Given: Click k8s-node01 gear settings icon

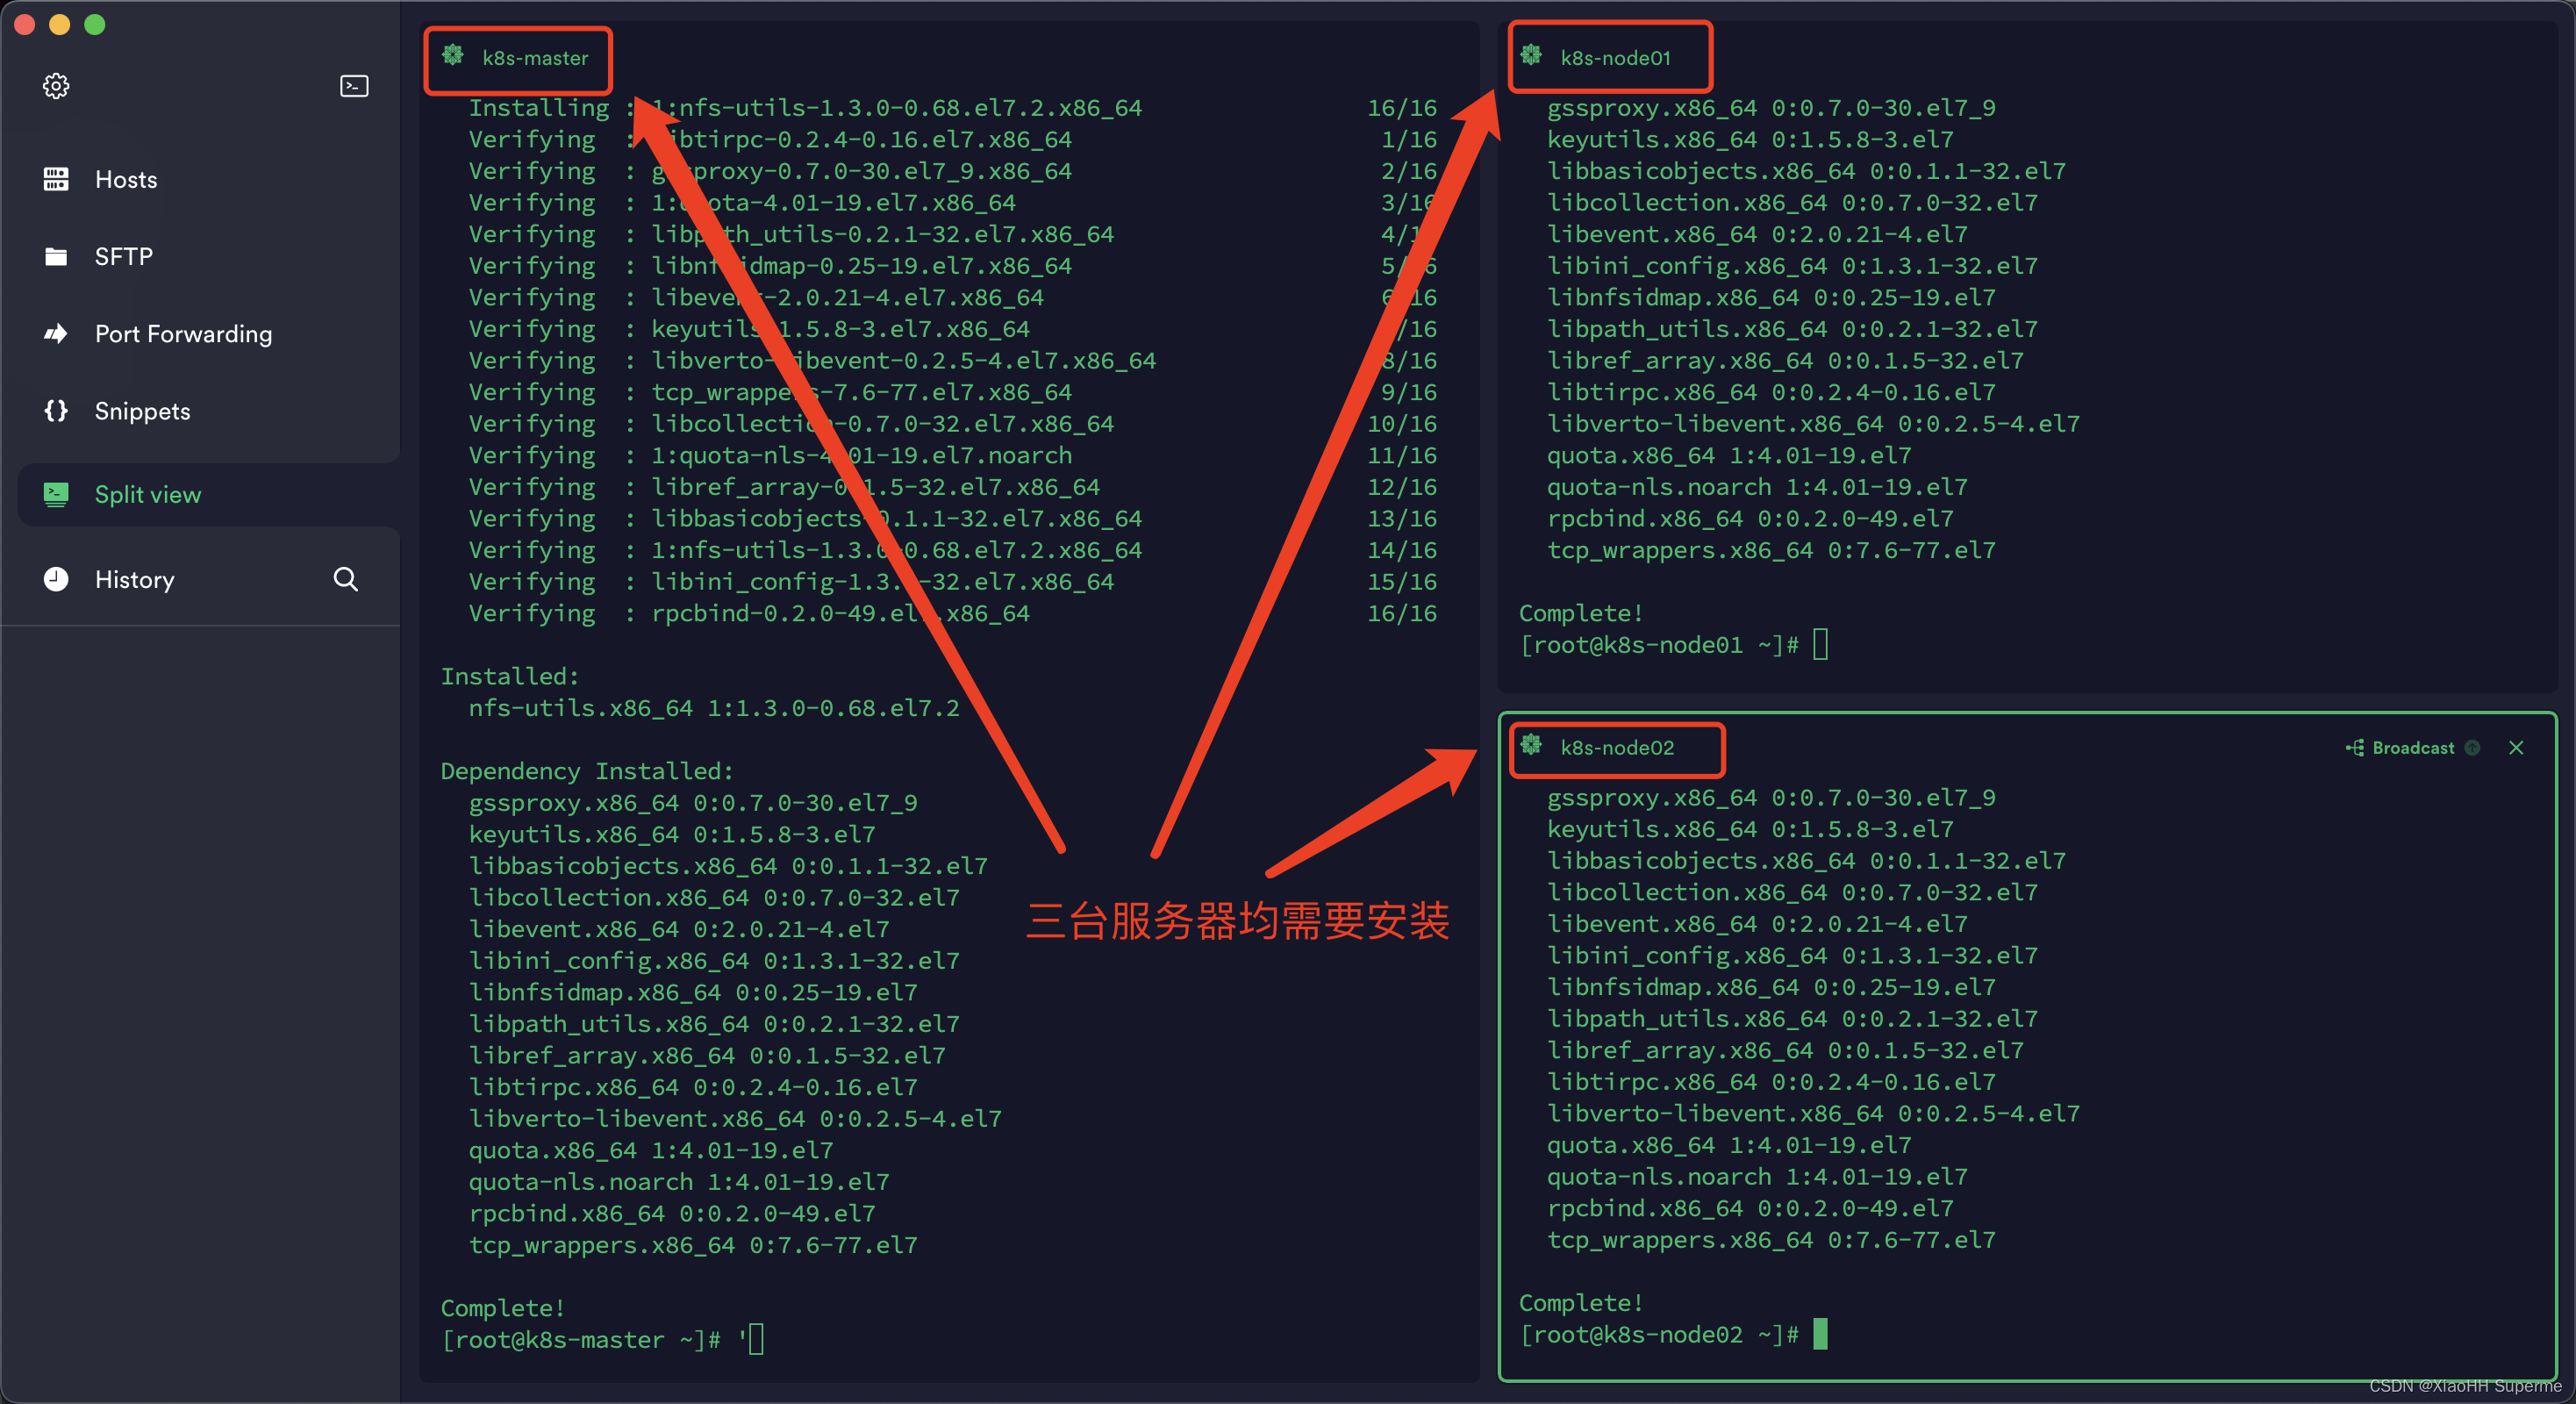Looking at the screenshot, I should coord(1534,57).
